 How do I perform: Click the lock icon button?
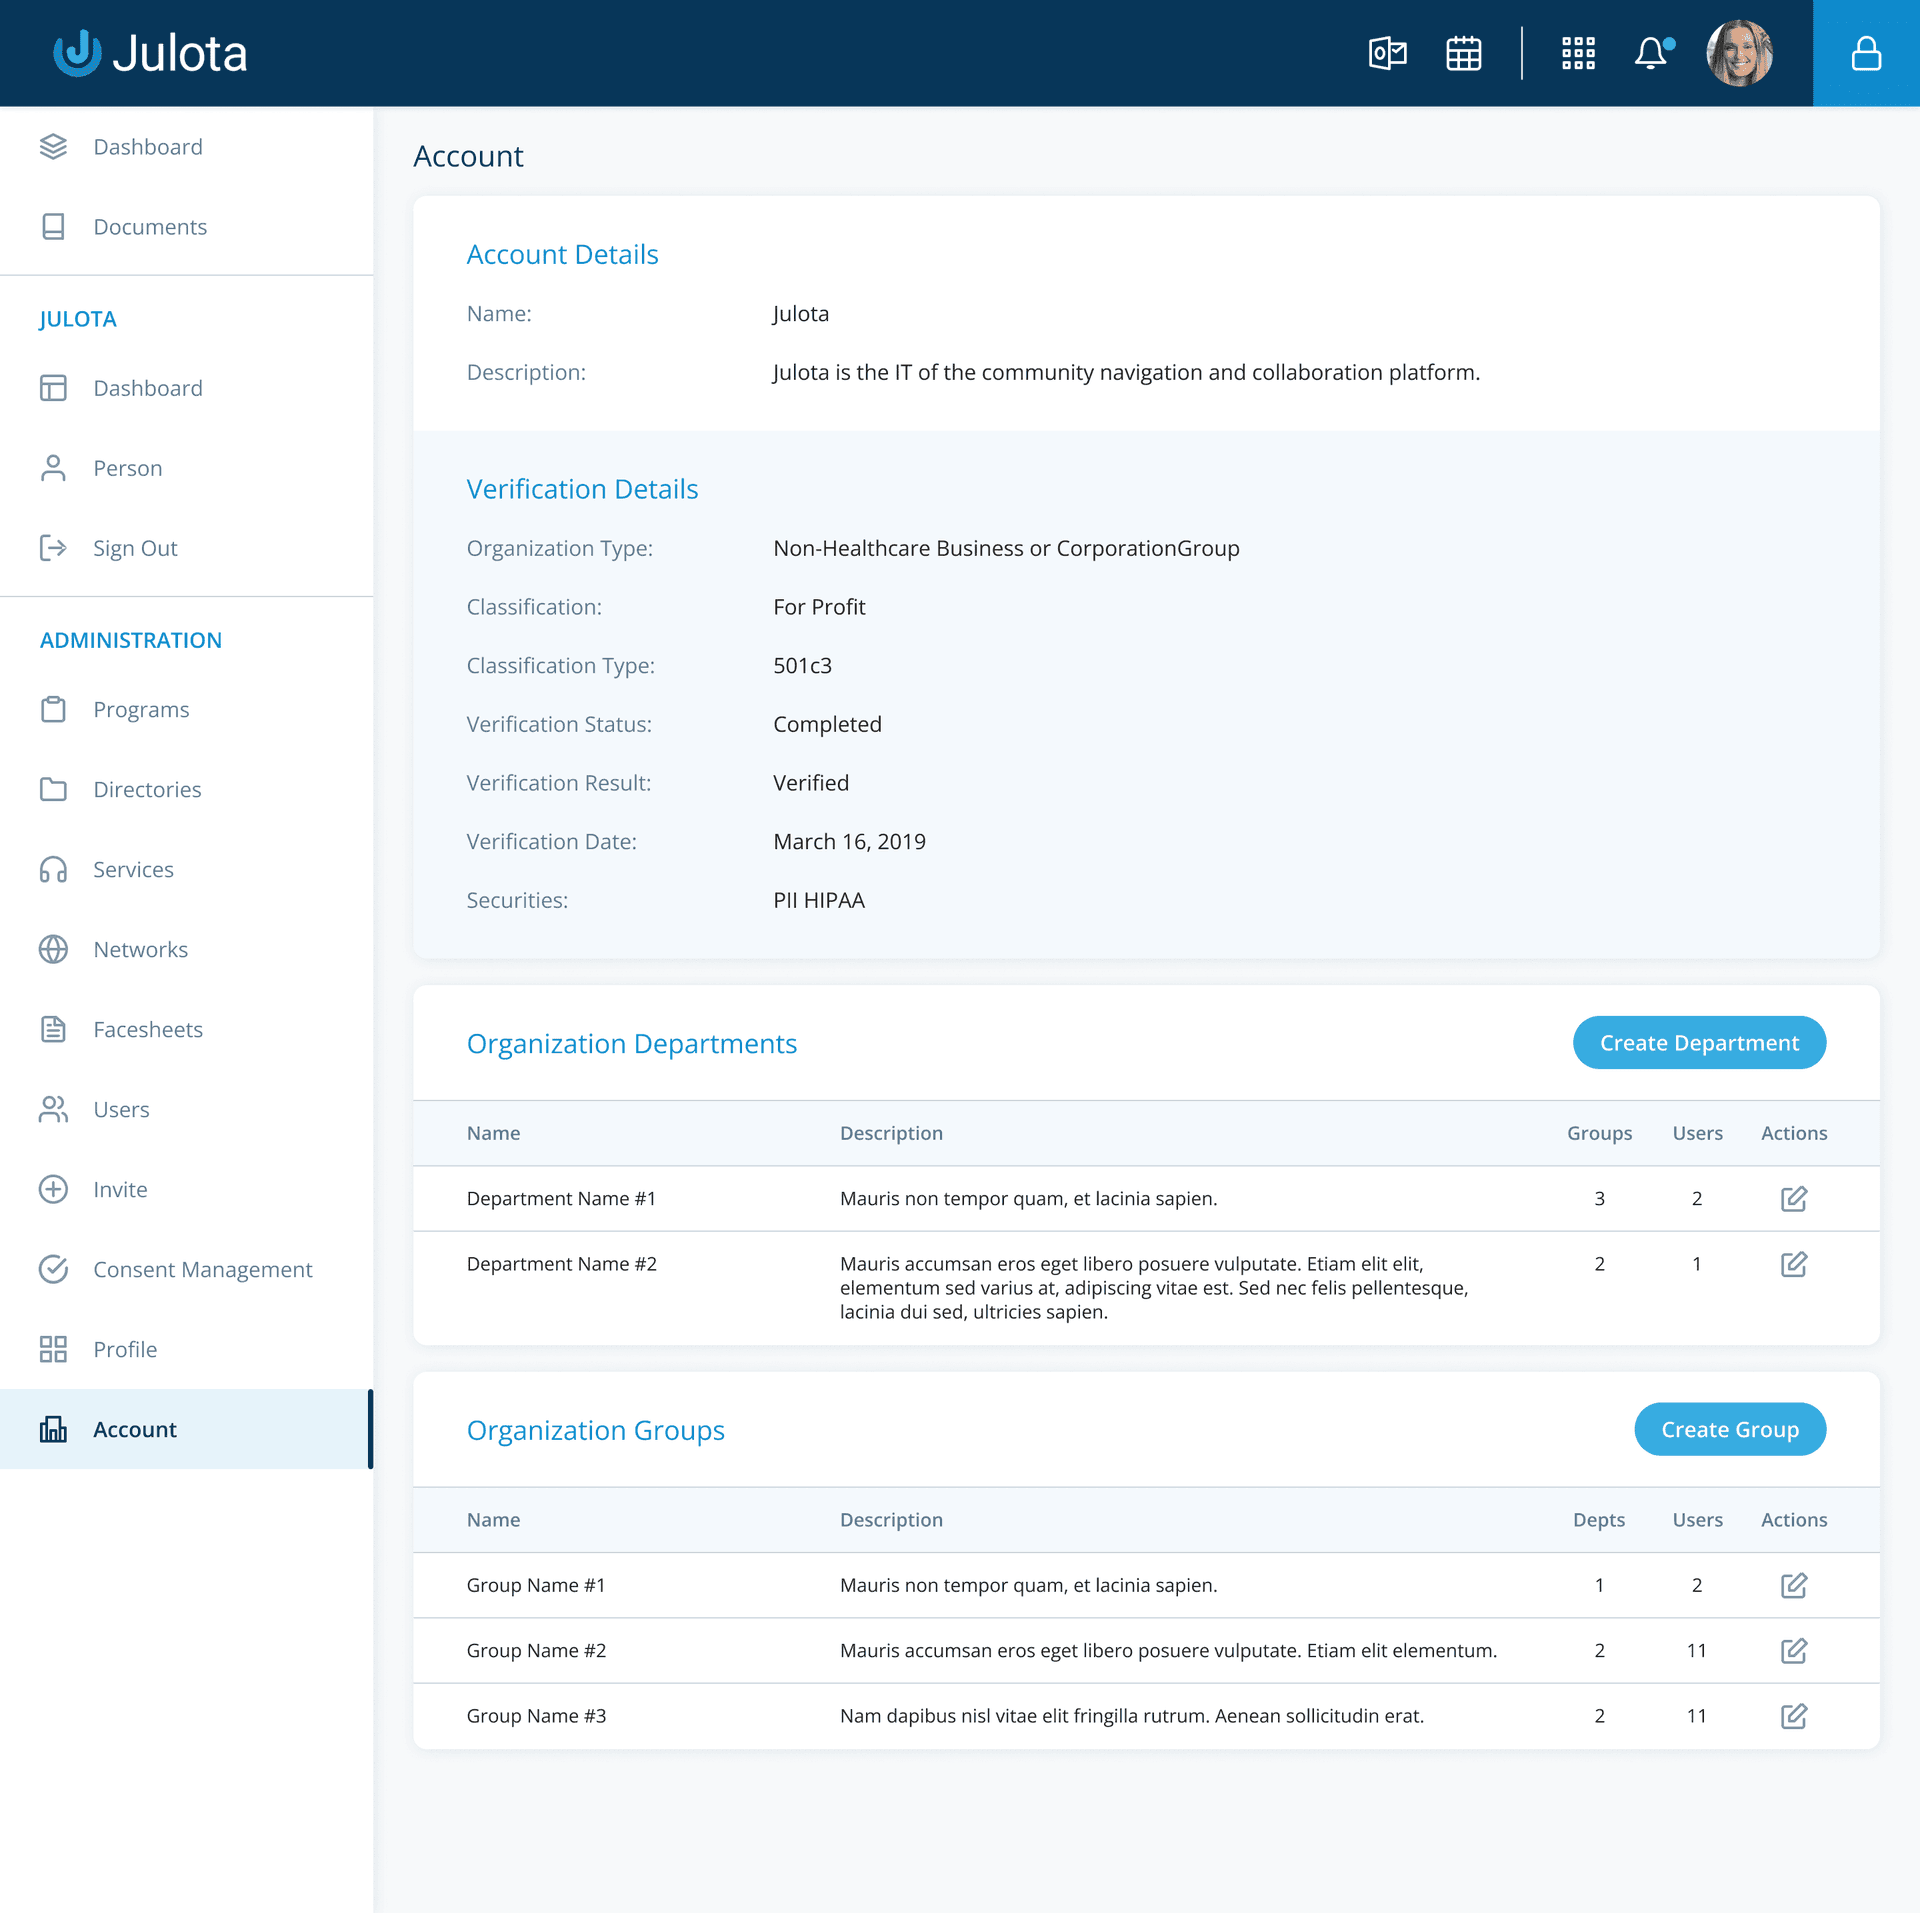1866,53
